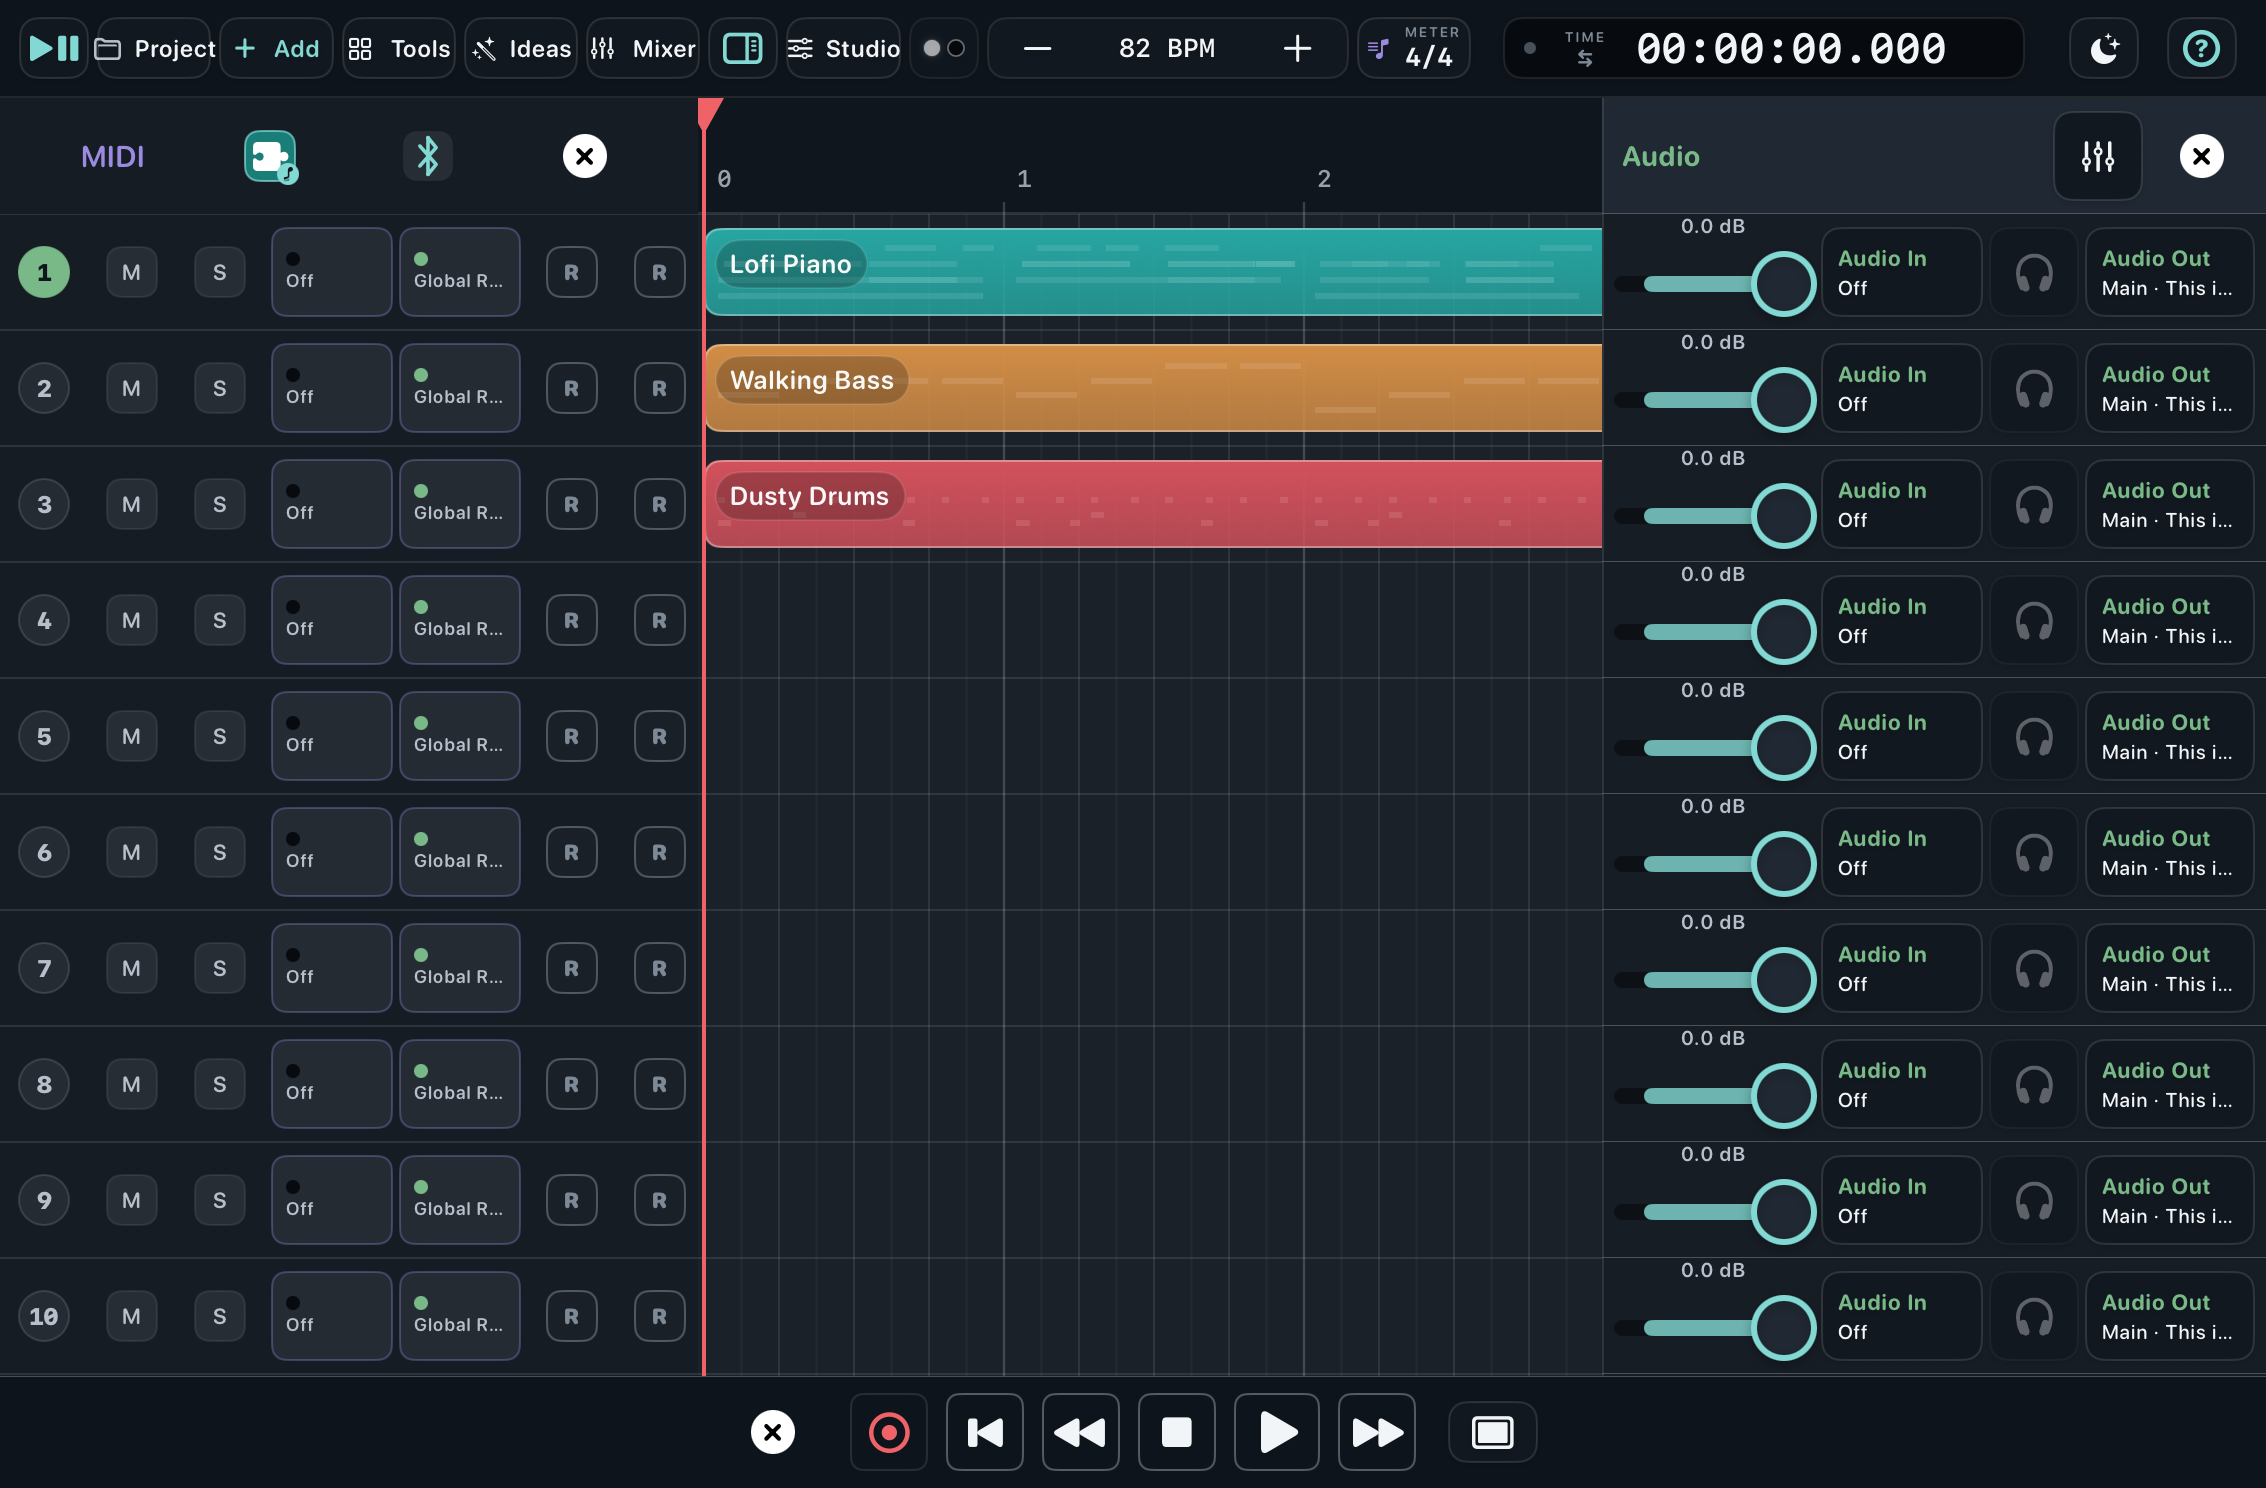This screenshot has width=2266, height=1488.
Task: Open the Tools menu
Action: click(x=399, y=48)
